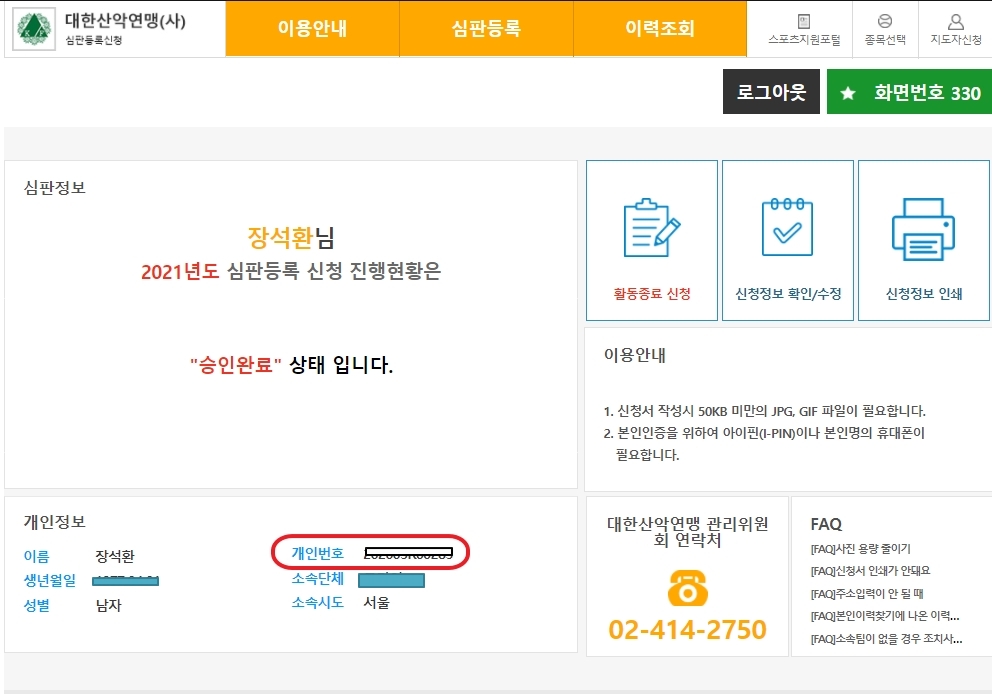The height and width of the screenshot is (694, 992).
Task: Click phone number 02-414-2750
Action: click(688, 629)
